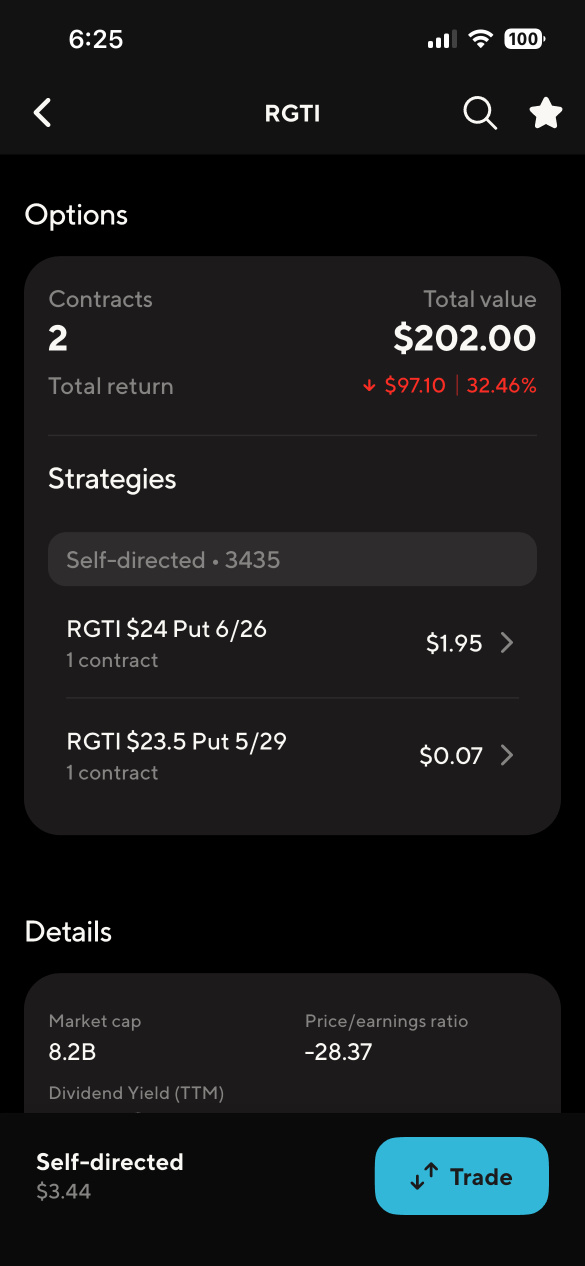Select the Self-directed 3435 account row
585x1266 pixels.
292,560
